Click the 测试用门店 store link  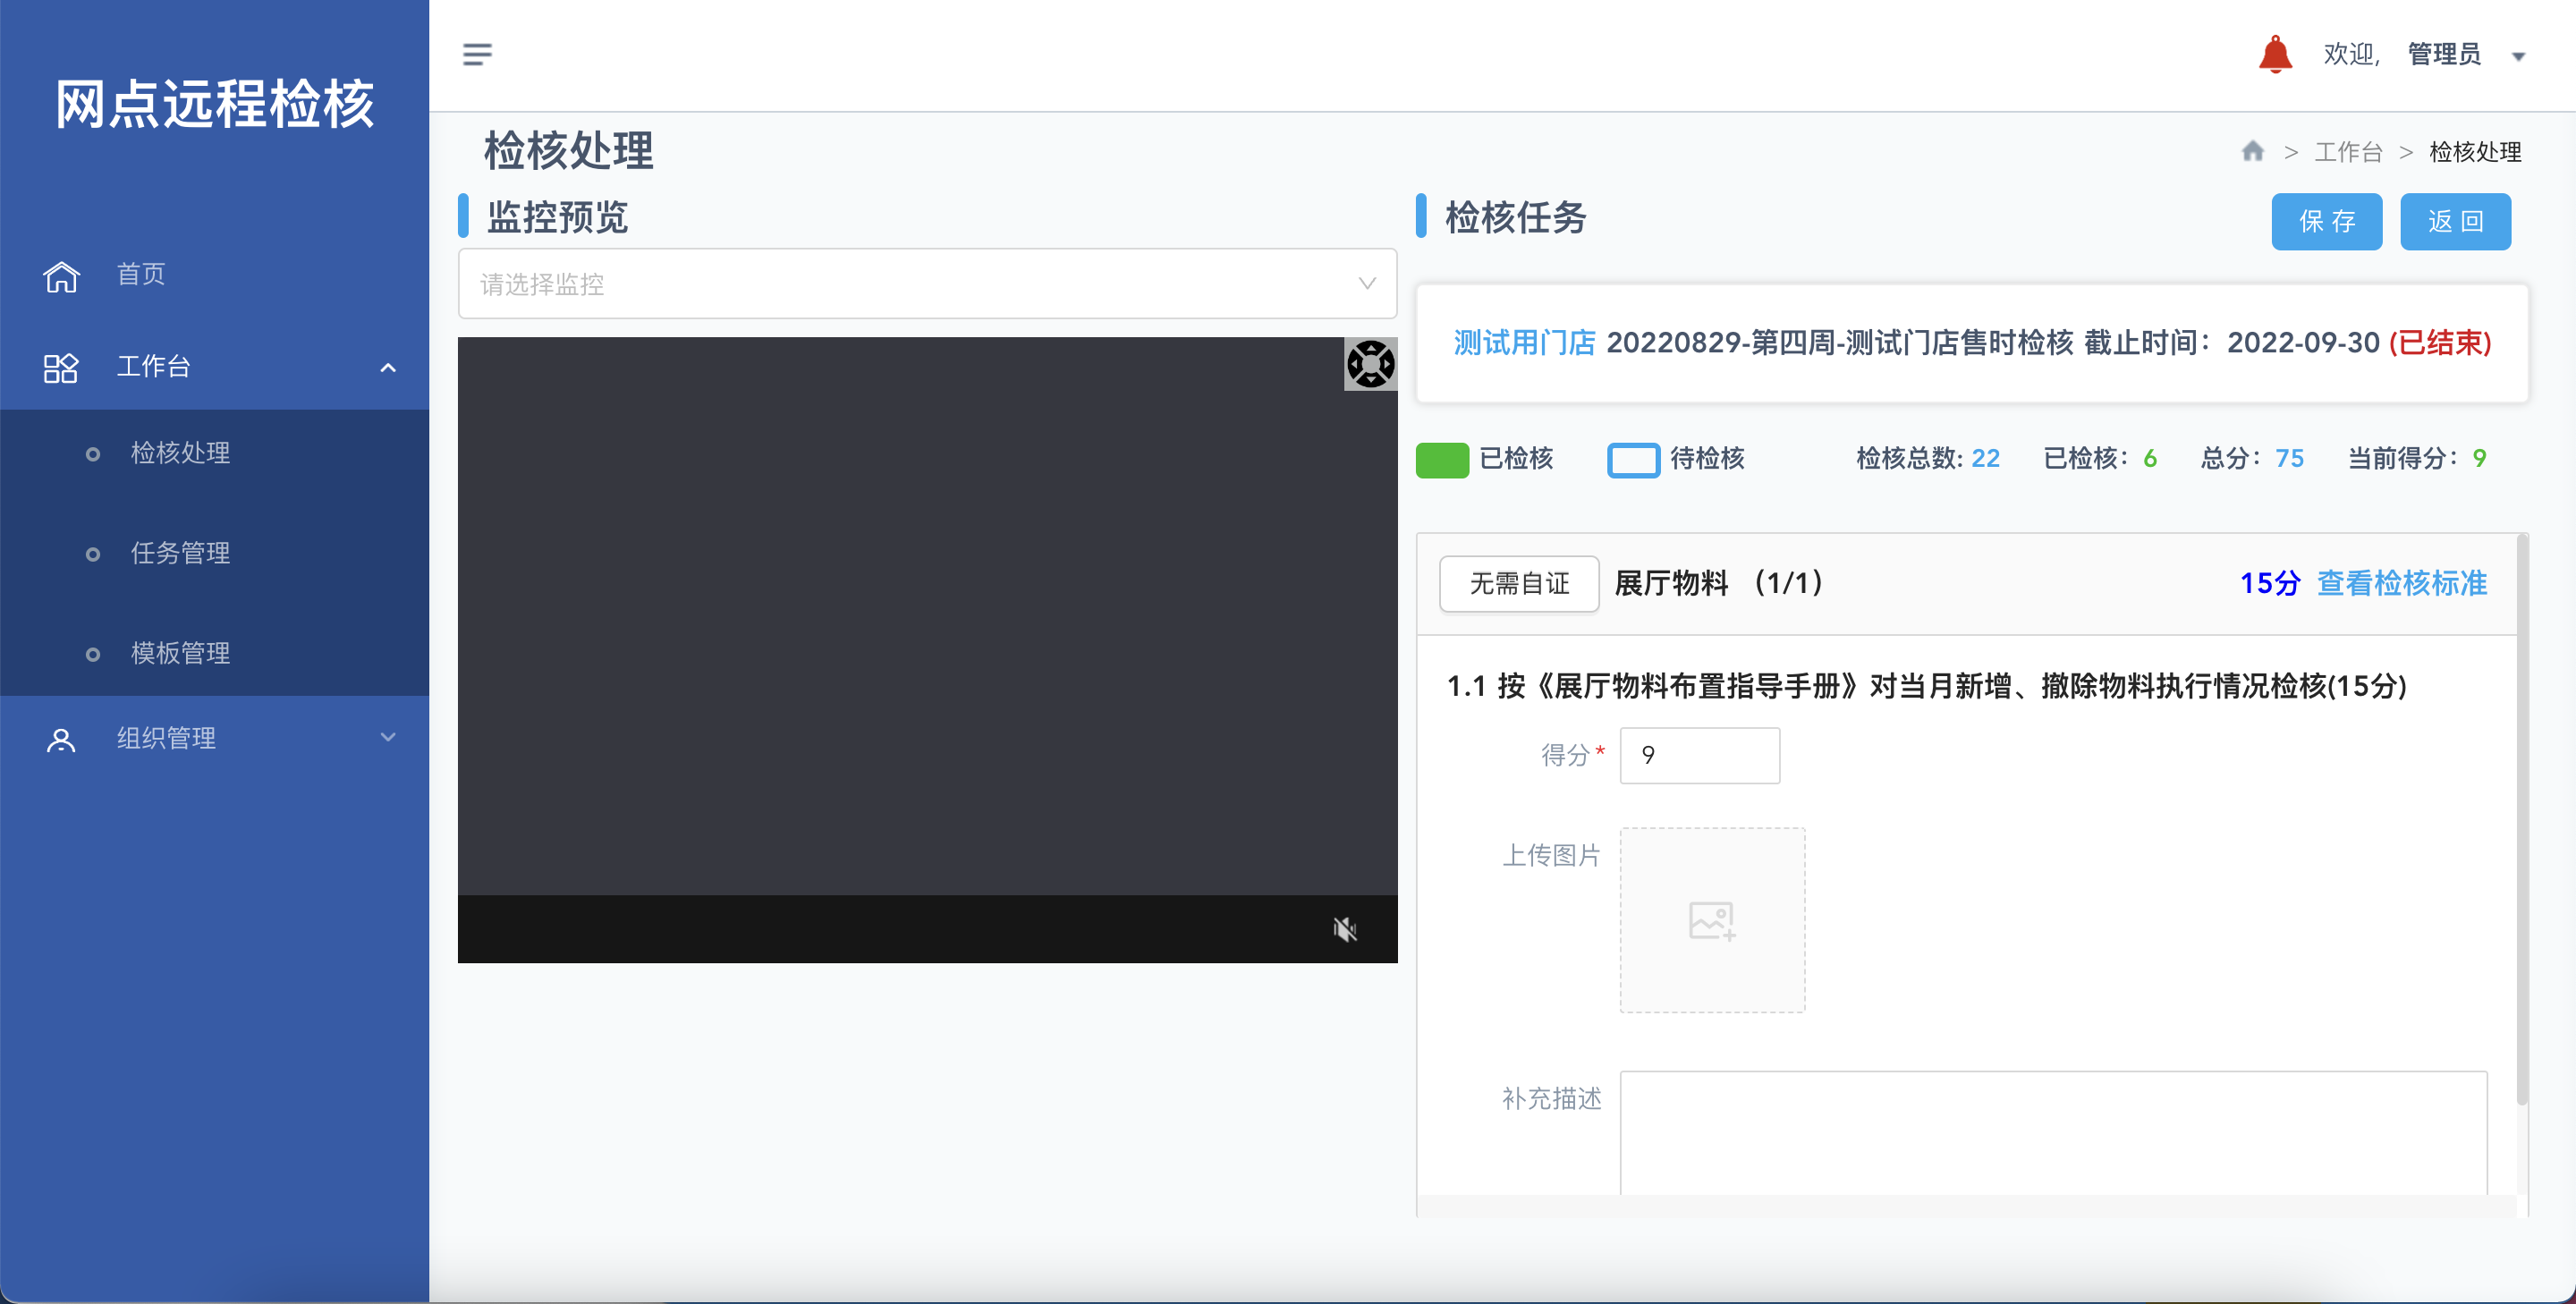[x=1524, y=343]
